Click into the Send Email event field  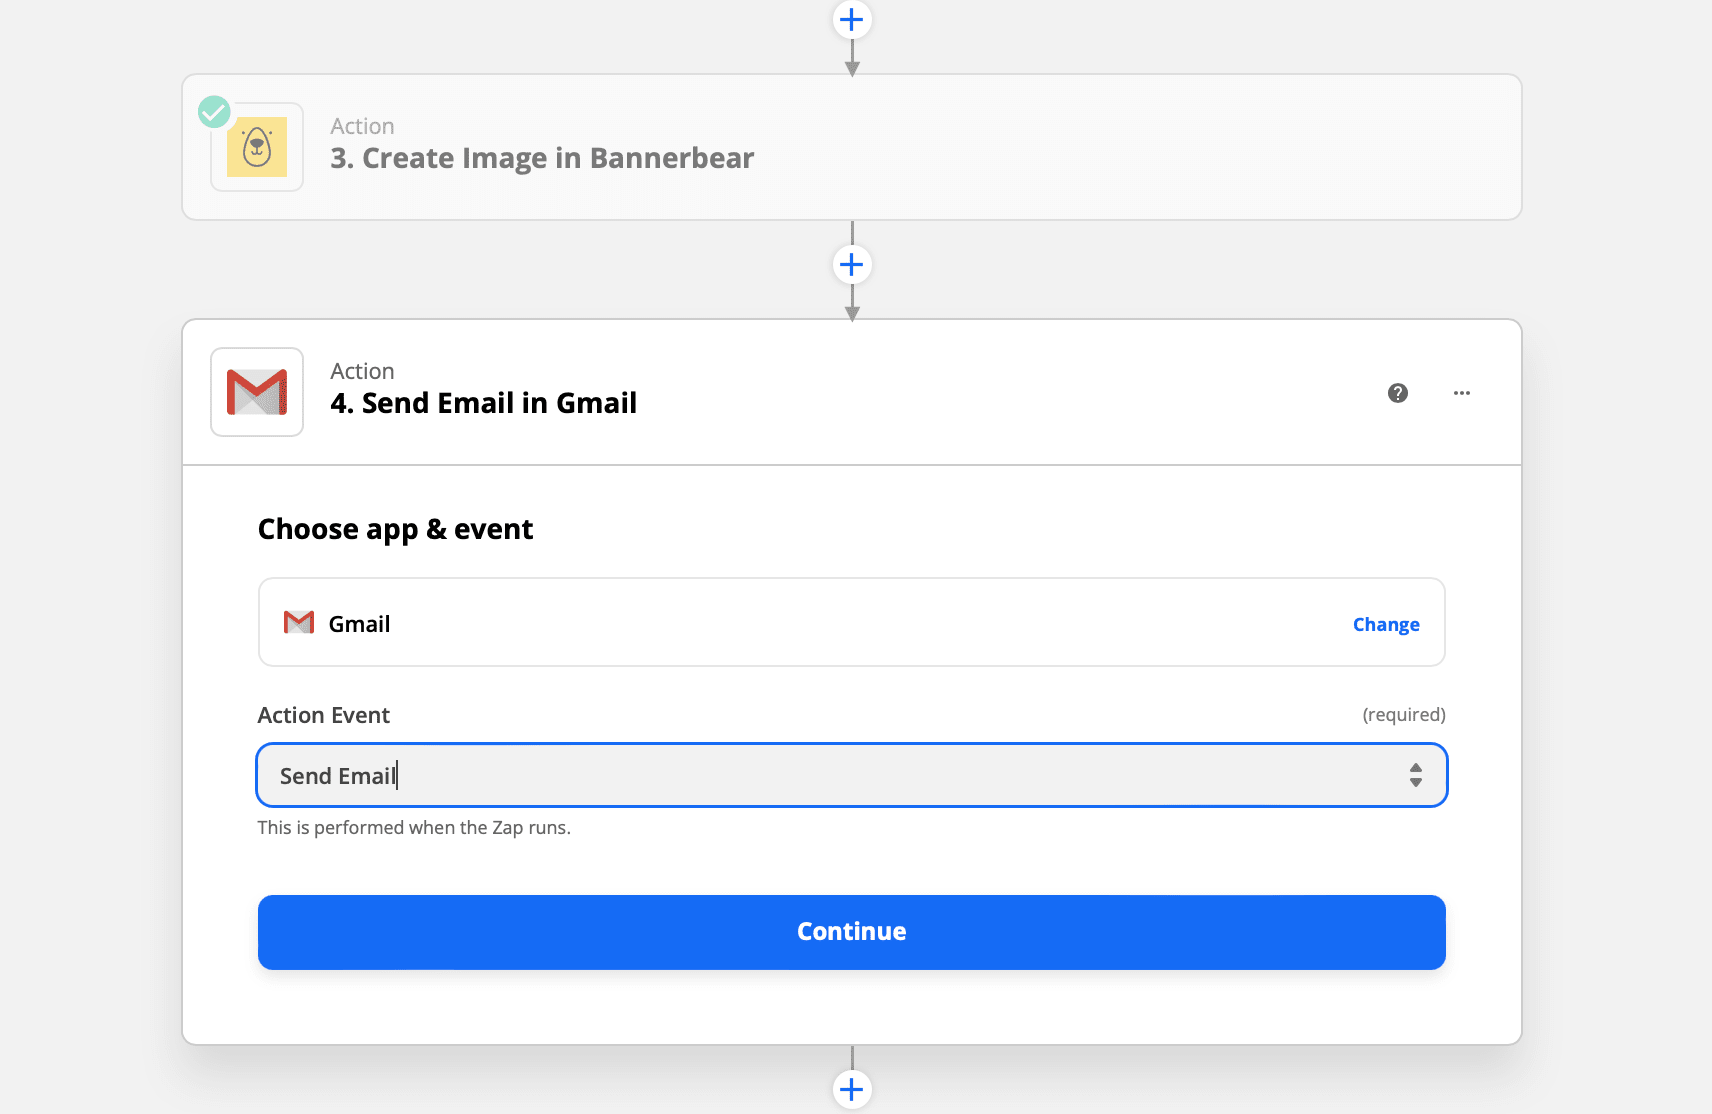(x=800, y=775)
